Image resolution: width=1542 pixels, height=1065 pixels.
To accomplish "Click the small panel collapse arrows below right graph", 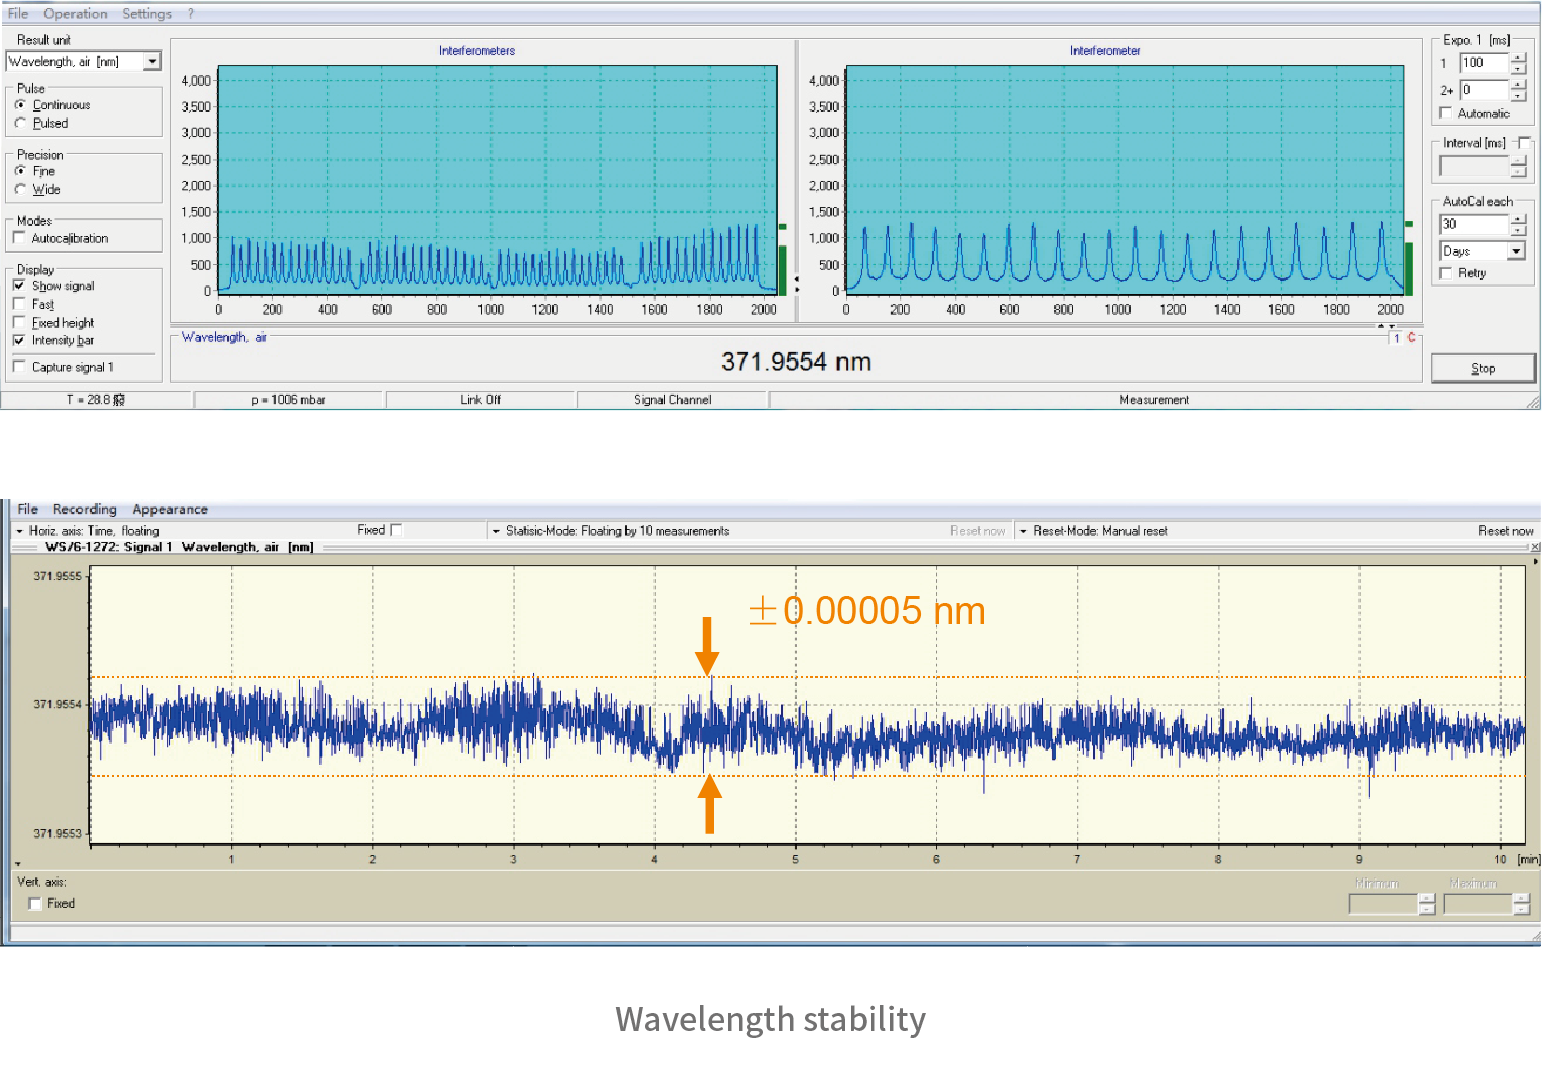I will click(1386, 326).
